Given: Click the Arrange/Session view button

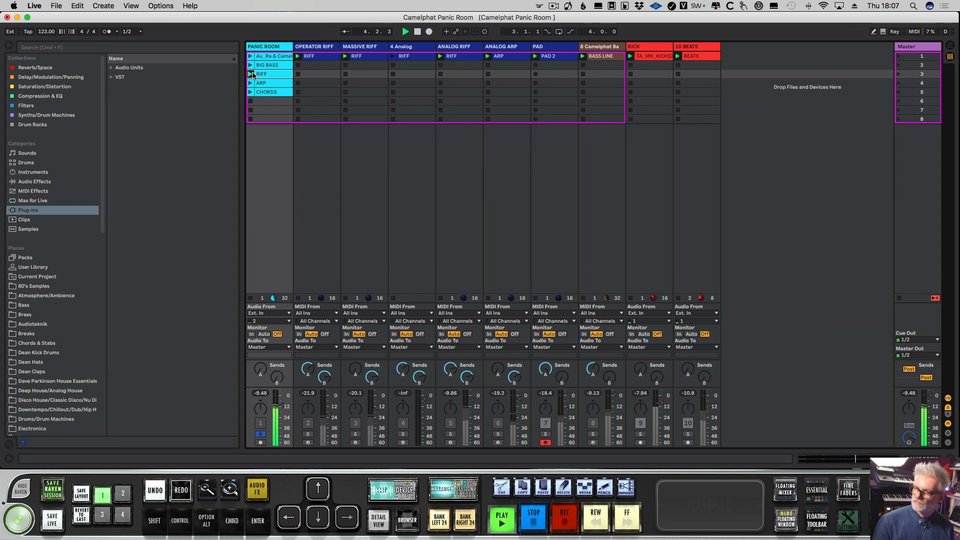Looking at the screenshot, I should (453, 490).
